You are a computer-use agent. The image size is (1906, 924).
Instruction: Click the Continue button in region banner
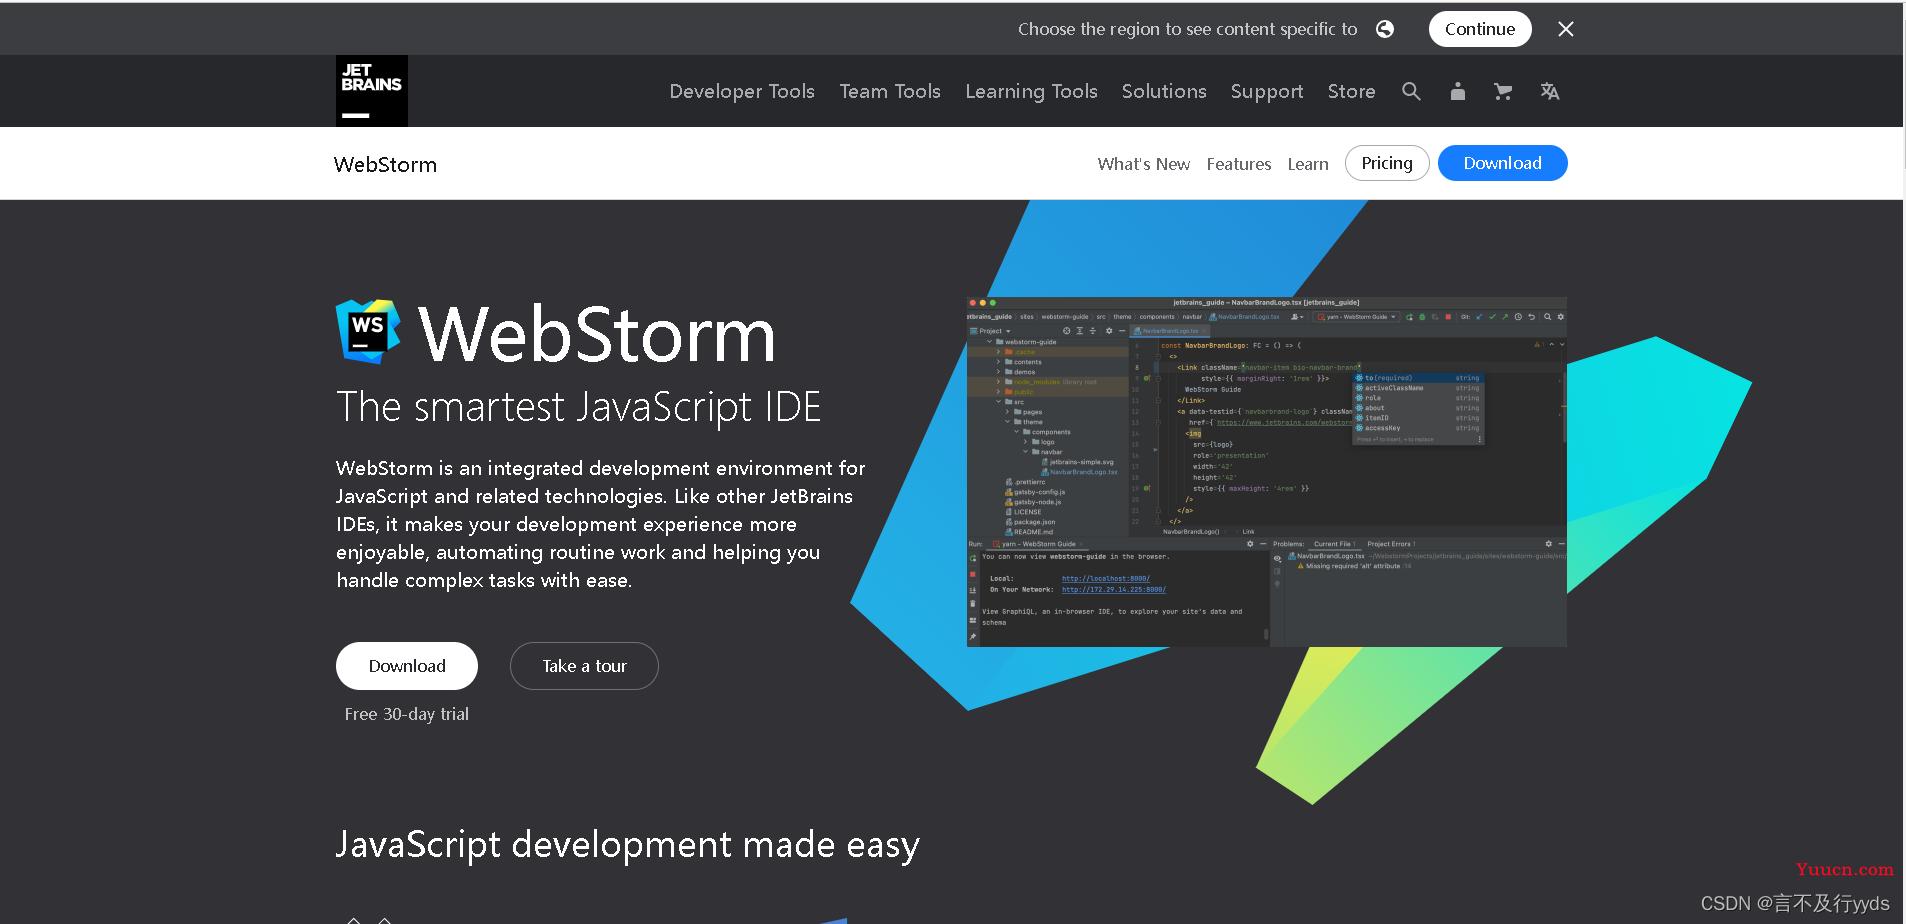(x=1480, y=29)
